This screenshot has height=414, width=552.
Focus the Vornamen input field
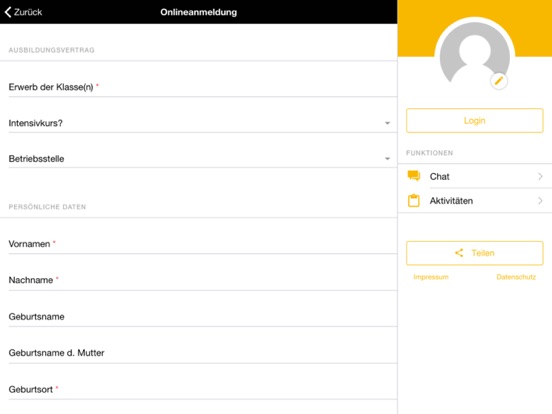[203, 244]
